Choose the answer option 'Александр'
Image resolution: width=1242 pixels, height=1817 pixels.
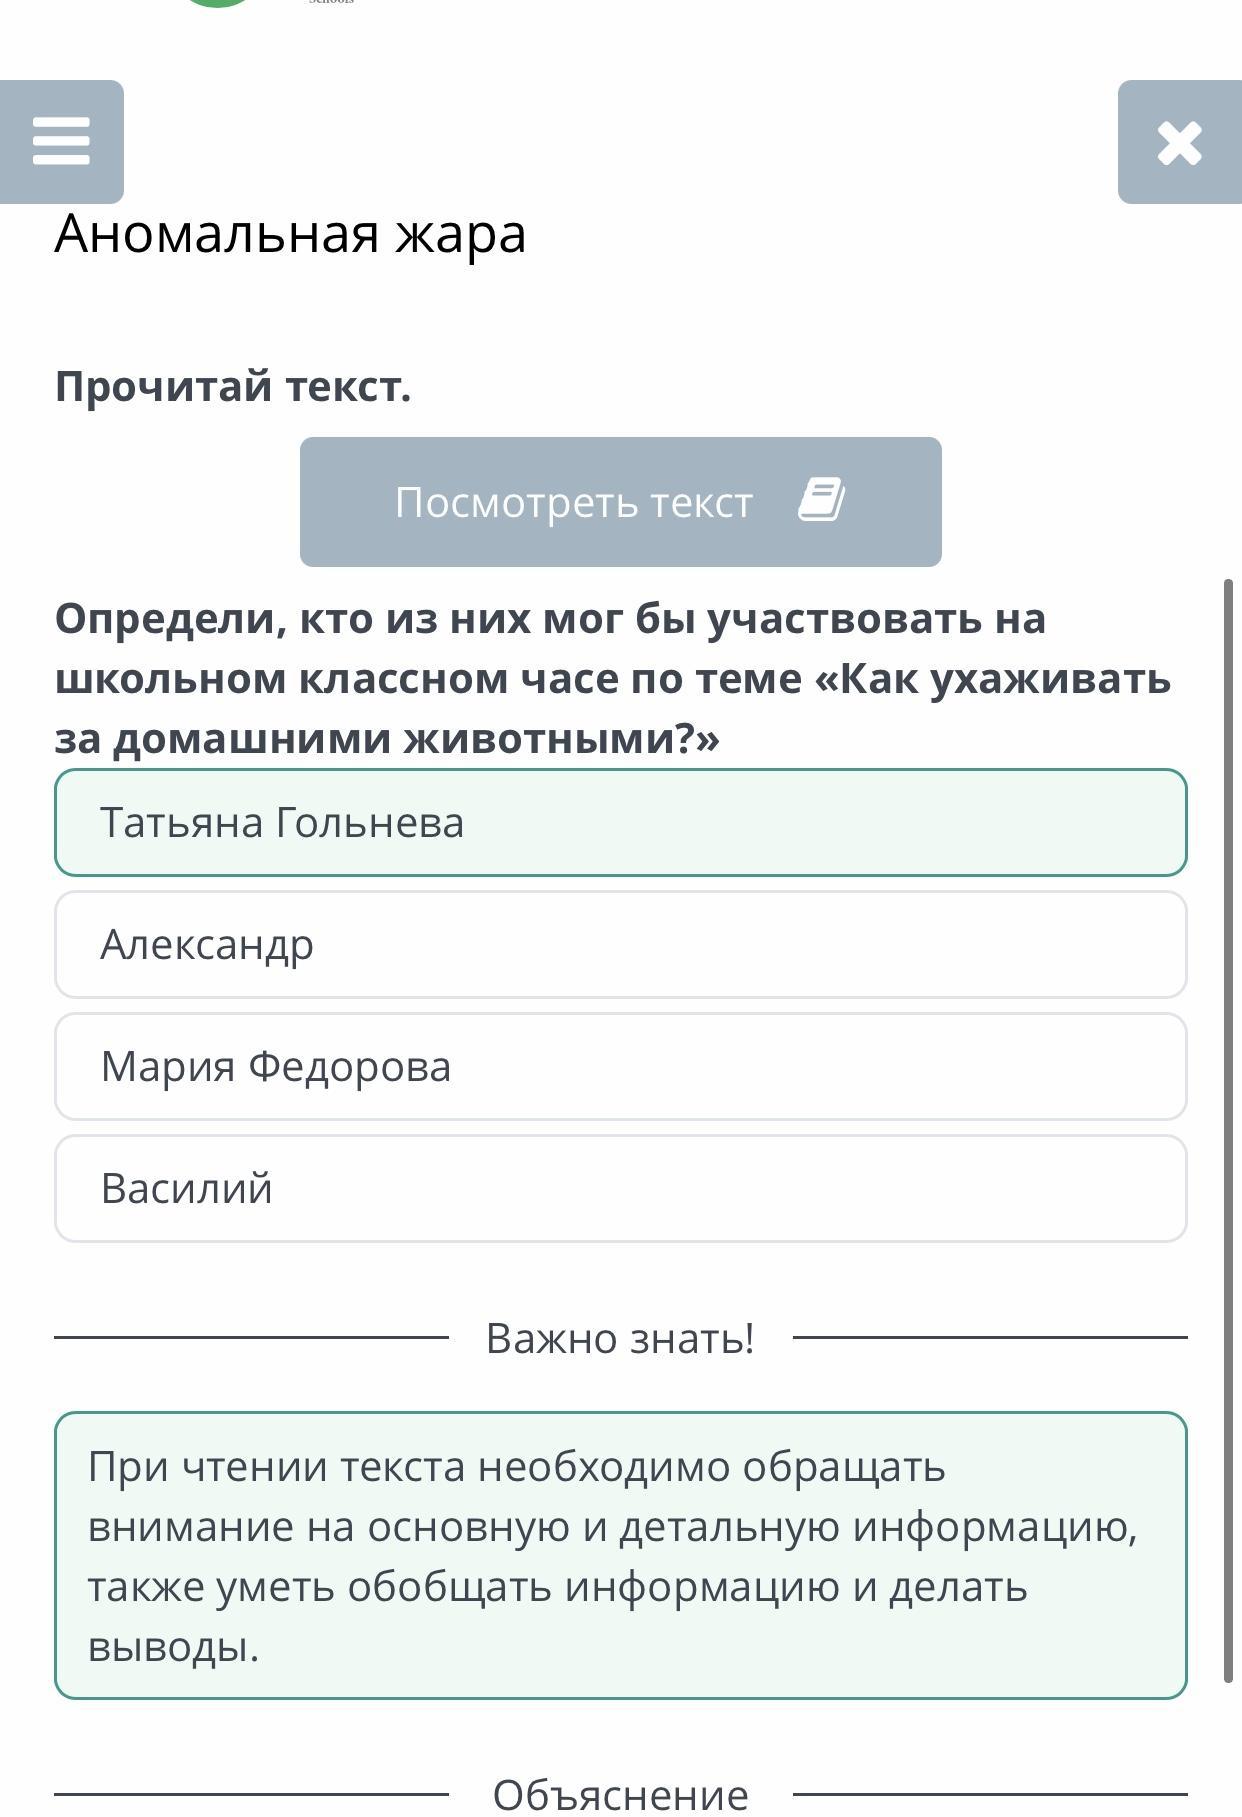620,944
